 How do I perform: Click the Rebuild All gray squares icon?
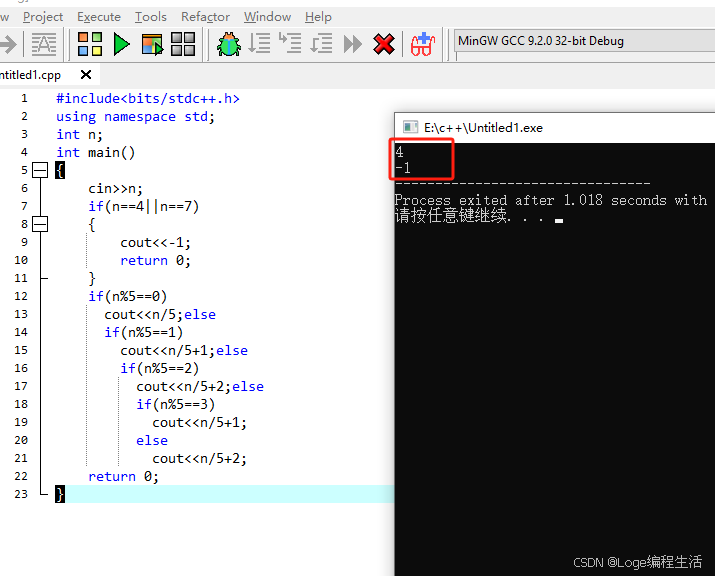click(183, 44)
